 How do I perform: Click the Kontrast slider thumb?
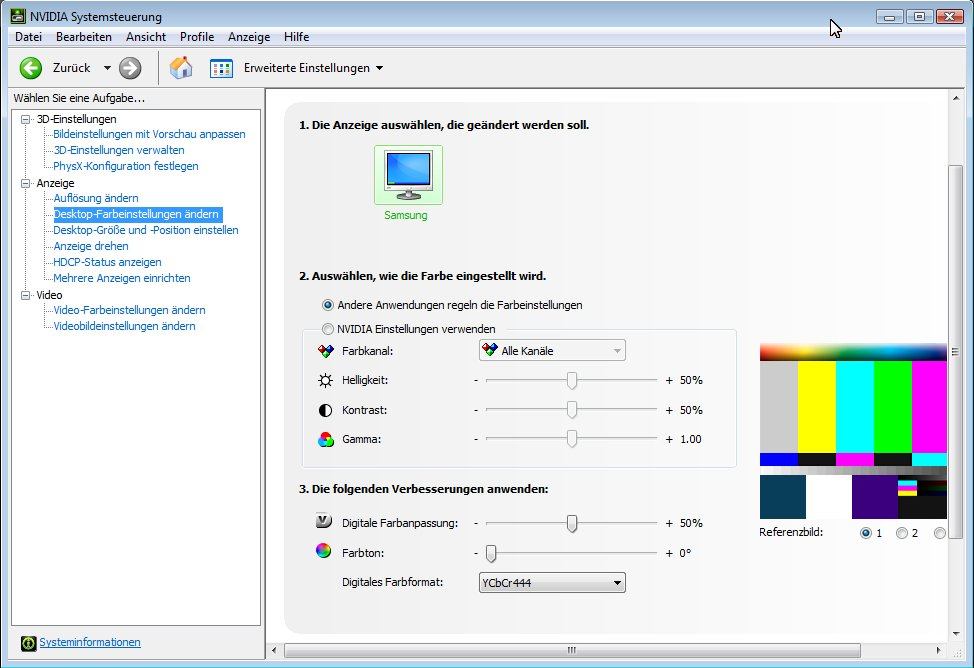[x=571, y=409]
